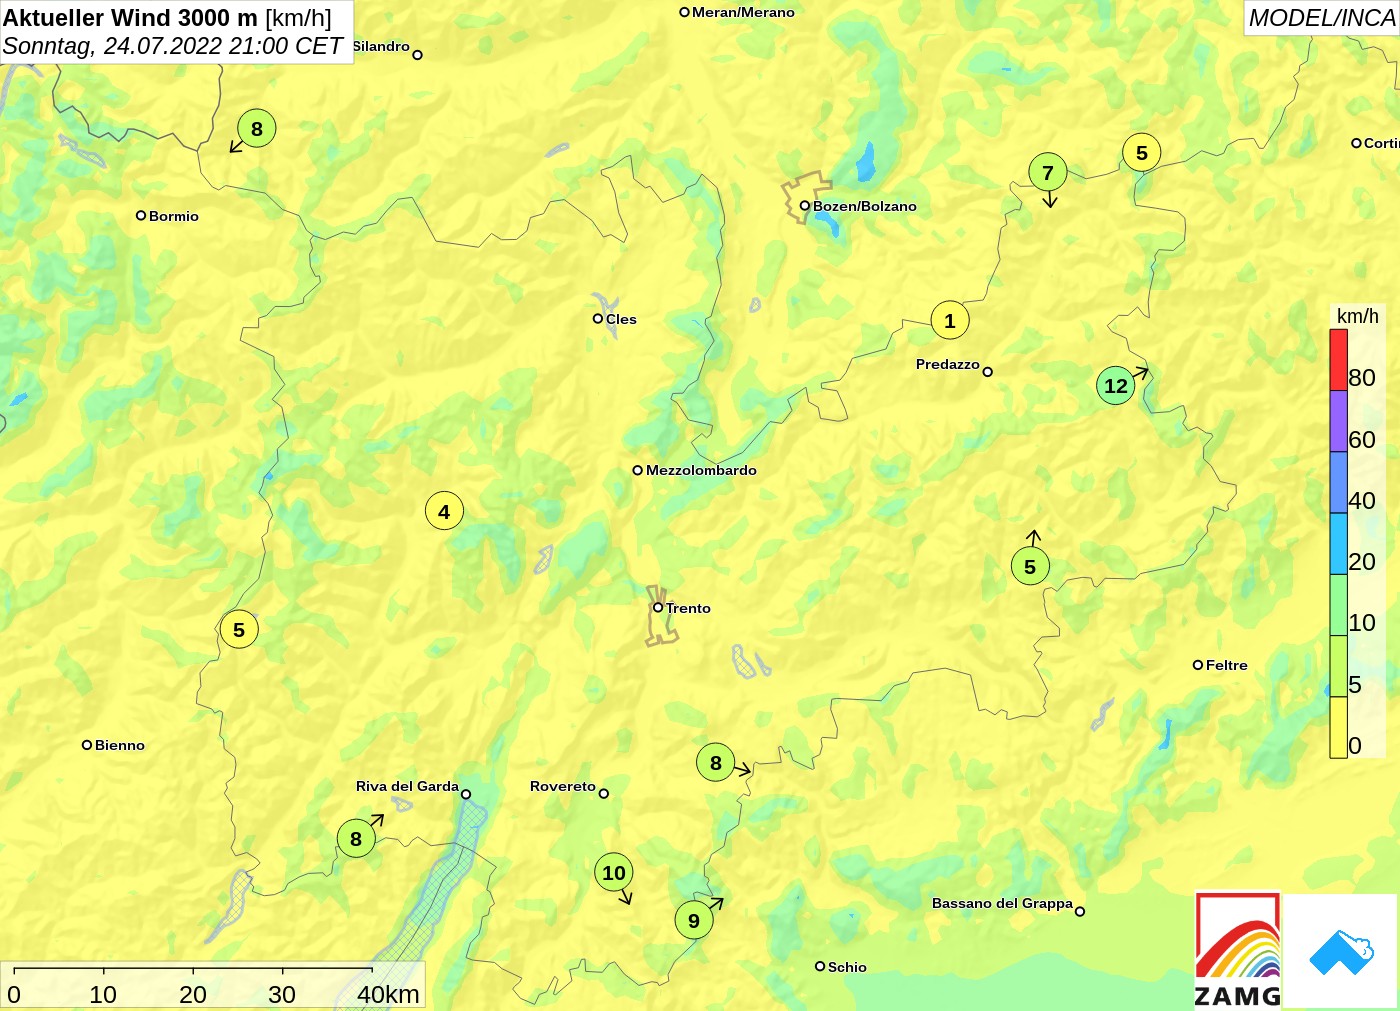Select the green 5 marker with north arrow

[x=1030, y=567]
